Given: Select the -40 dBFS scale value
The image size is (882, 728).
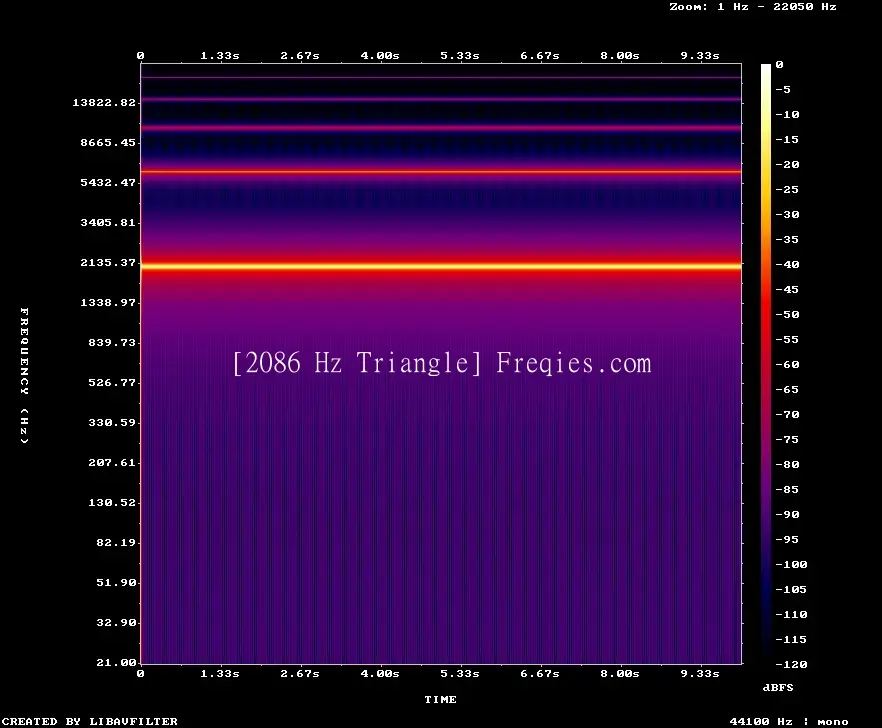Looking at the screenshot, I should pos(787,264).
